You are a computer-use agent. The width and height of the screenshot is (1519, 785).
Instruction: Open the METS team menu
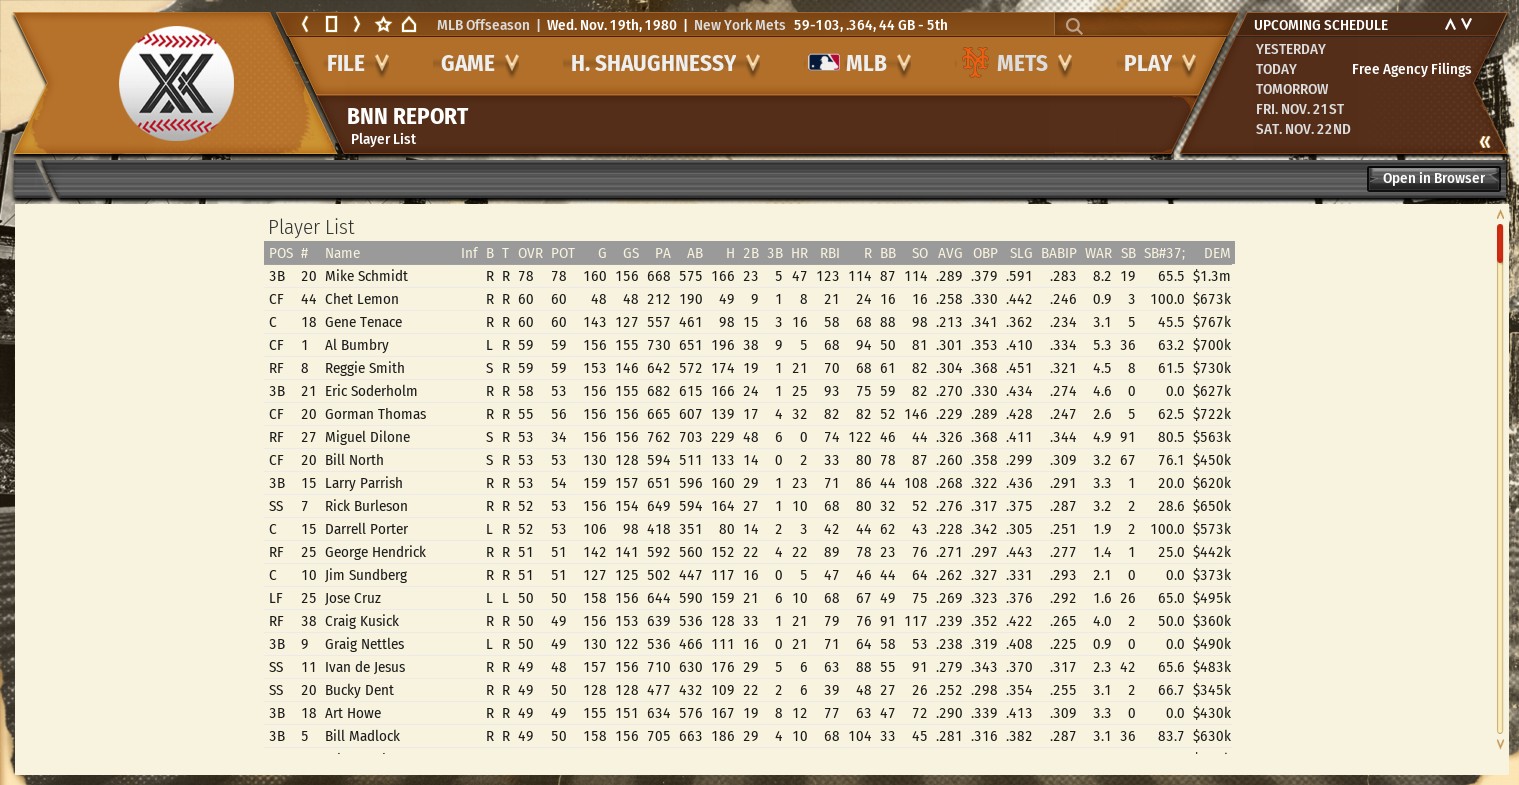point(1016,64)
